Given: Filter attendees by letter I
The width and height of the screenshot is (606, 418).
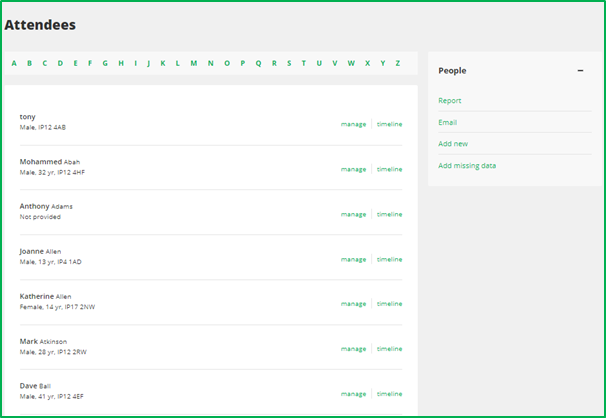Looking at the screenshot, I should tap(135, 63).
